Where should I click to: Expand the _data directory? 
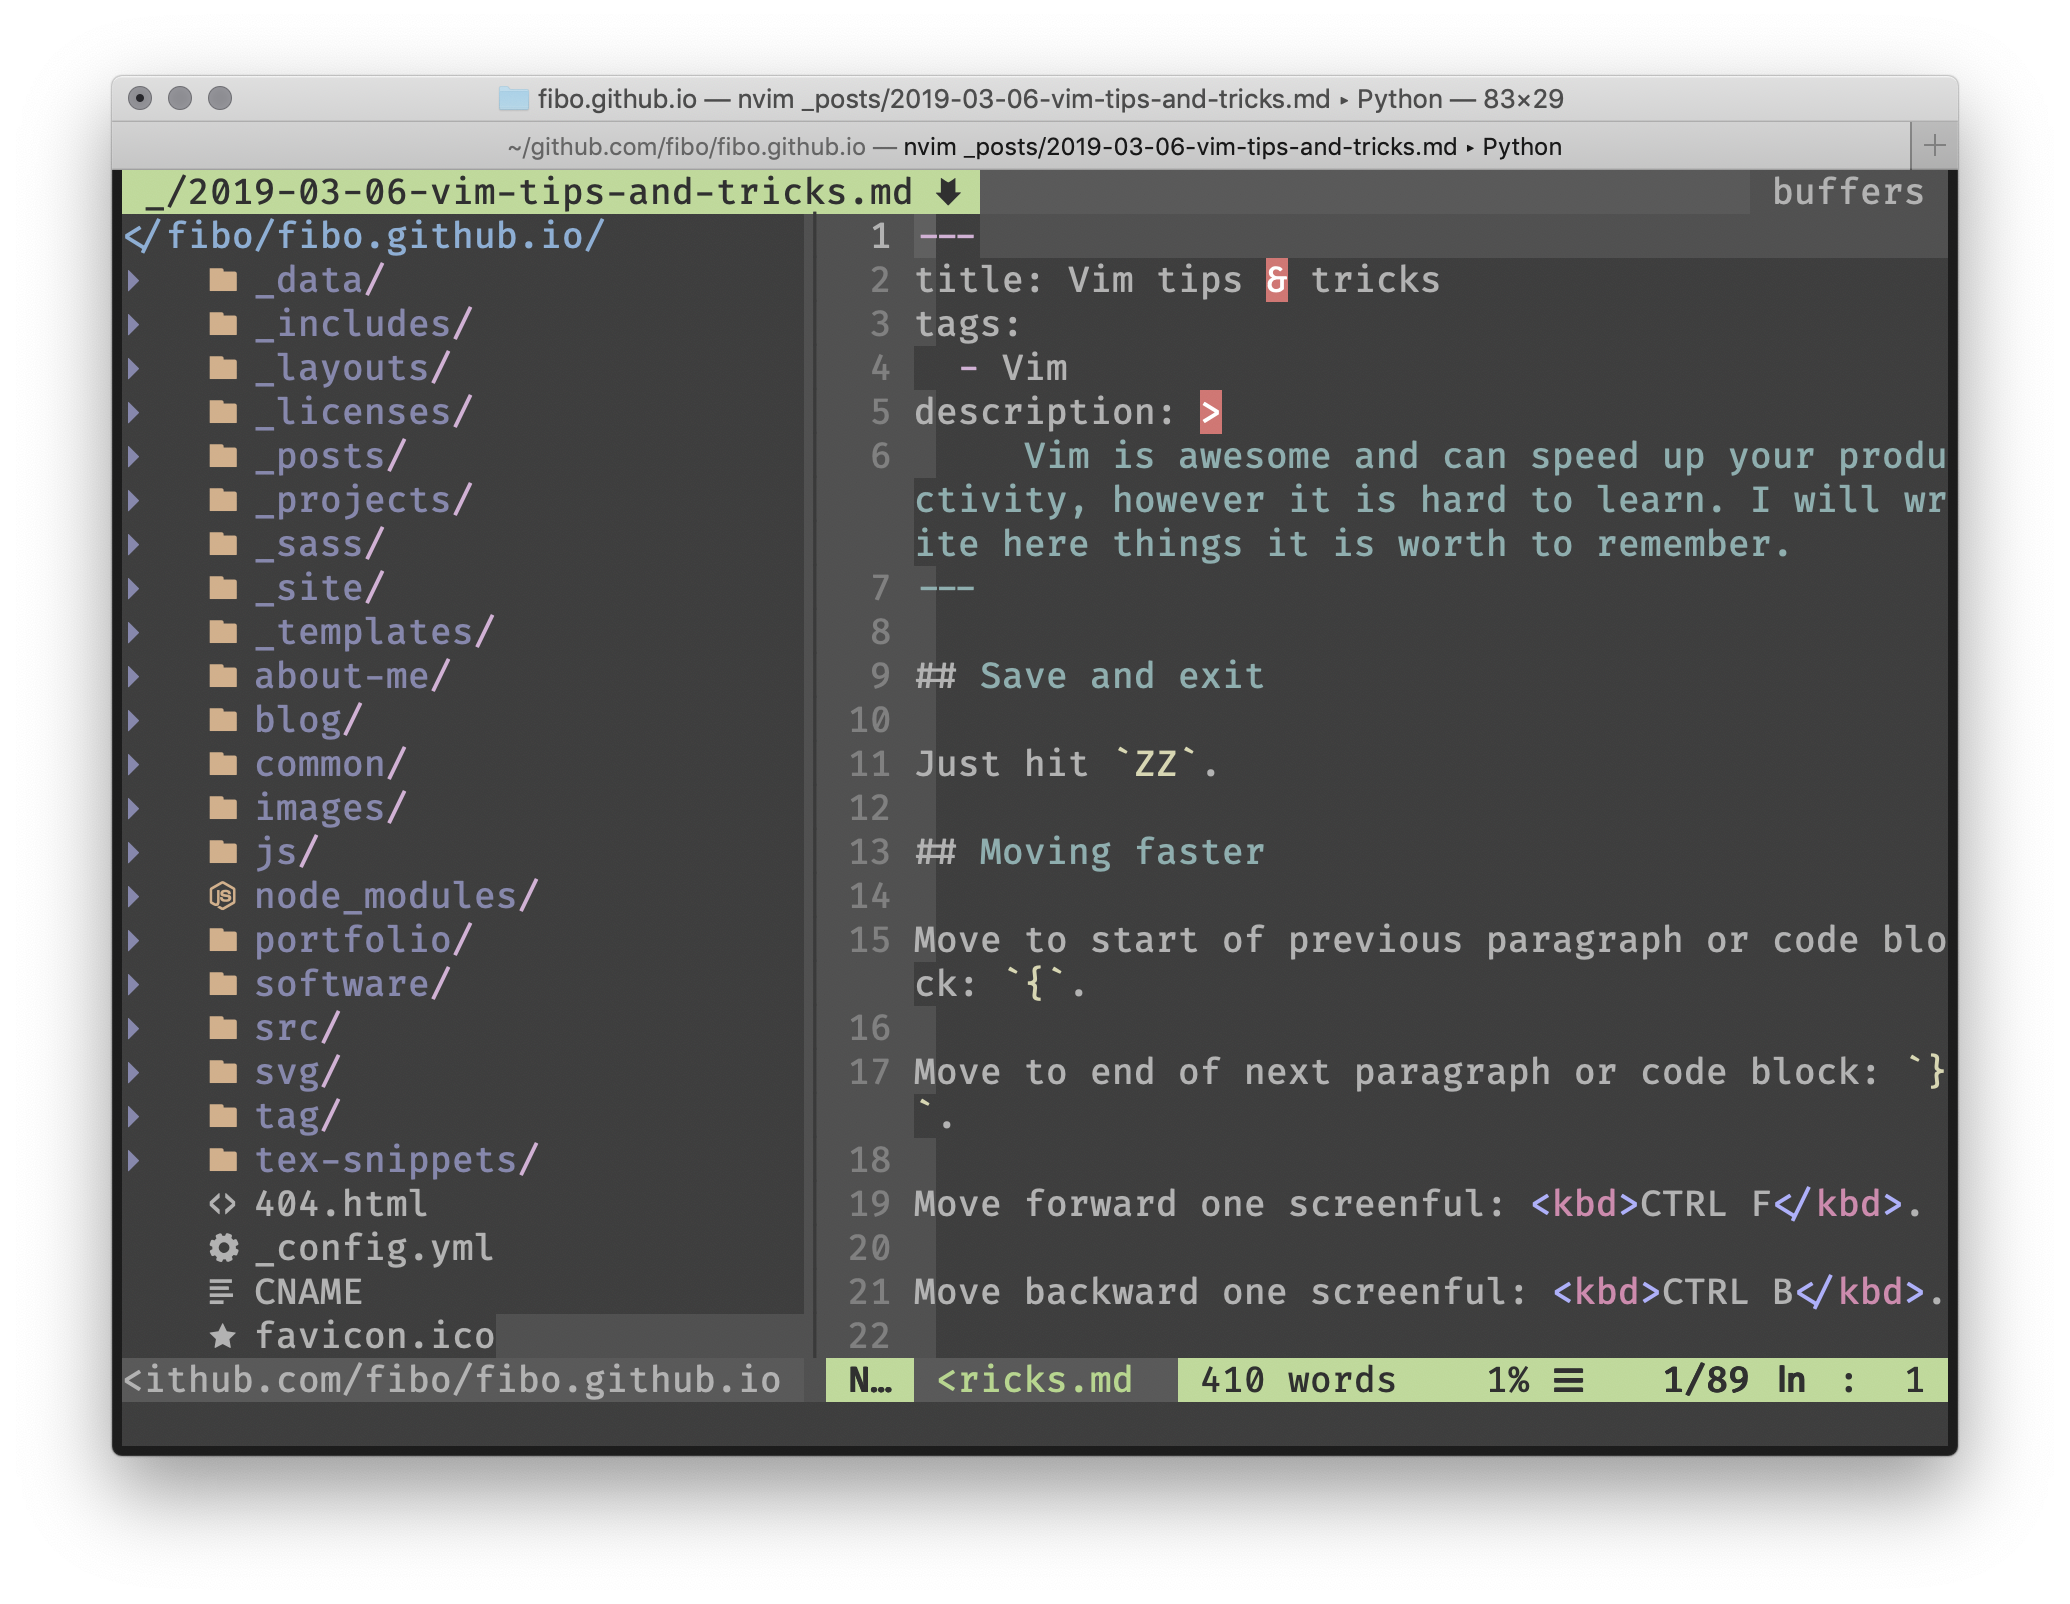pyautogui.click(x=136, y=280)
